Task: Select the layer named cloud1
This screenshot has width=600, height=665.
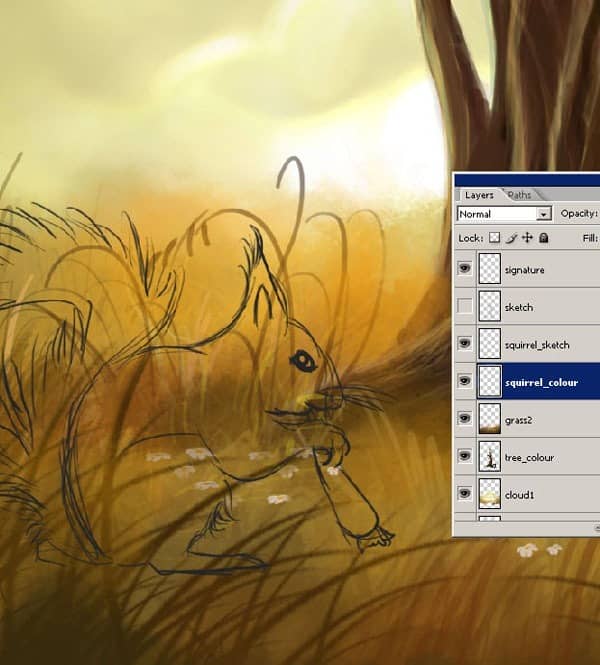Action: point(519,495)
